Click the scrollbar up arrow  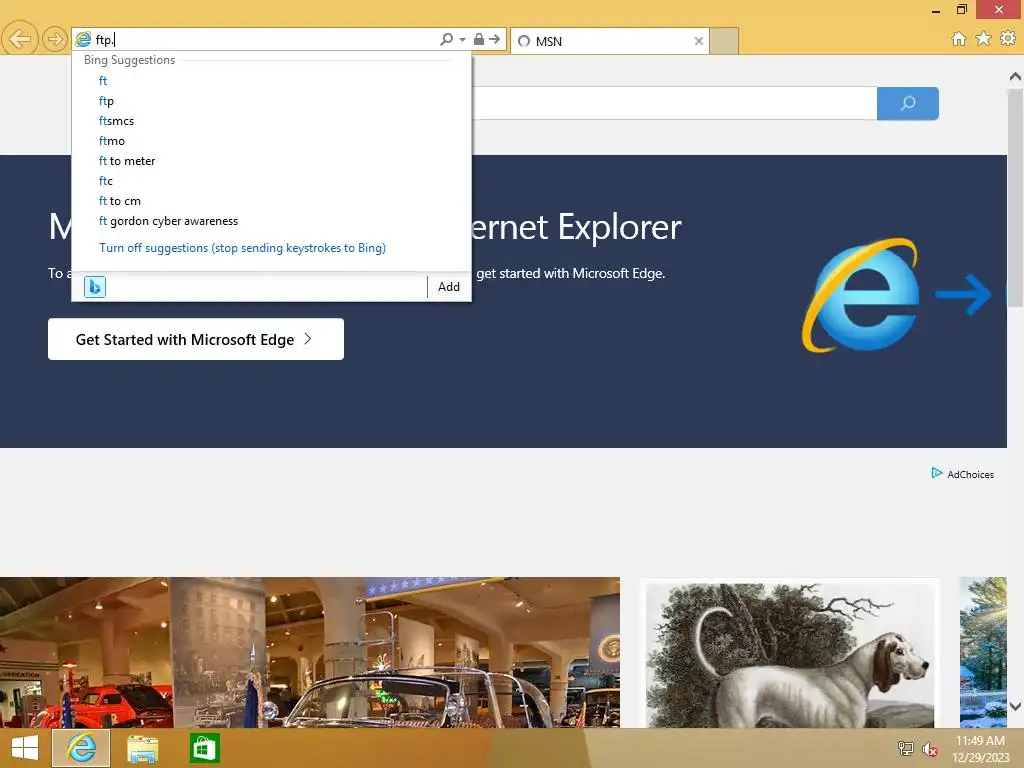point(1015,77)
